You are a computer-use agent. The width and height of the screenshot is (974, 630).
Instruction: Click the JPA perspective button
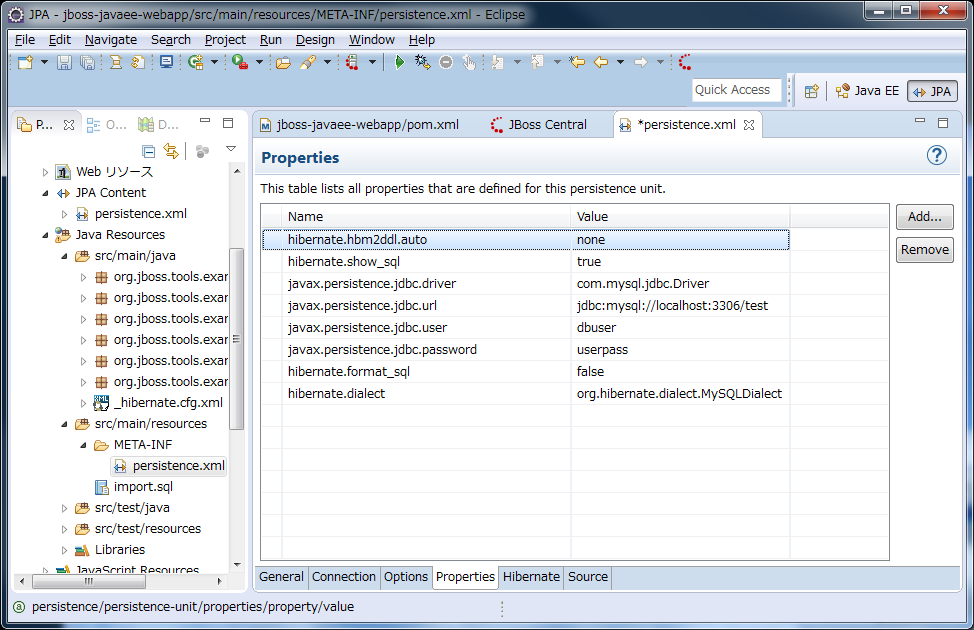pos(932,91)
